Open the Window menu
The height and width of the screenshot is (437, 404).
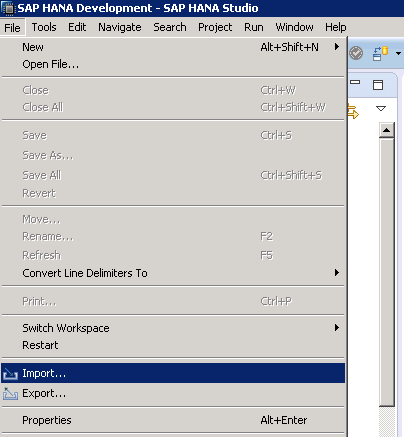tap(294, 27)
